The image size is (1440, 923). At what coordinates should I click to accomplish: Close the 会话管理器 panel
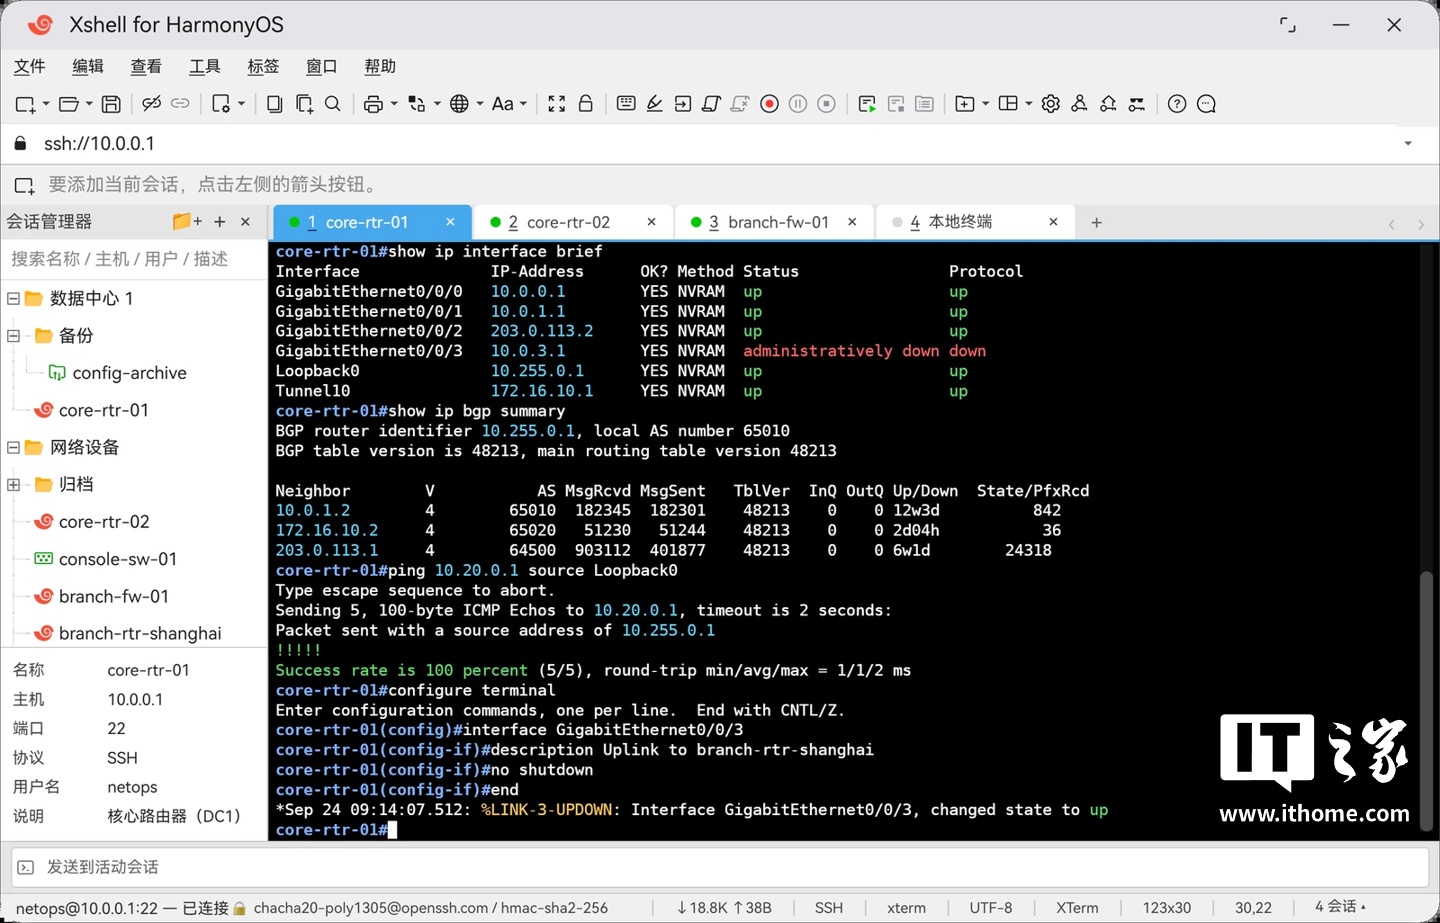tap(245, 222)
